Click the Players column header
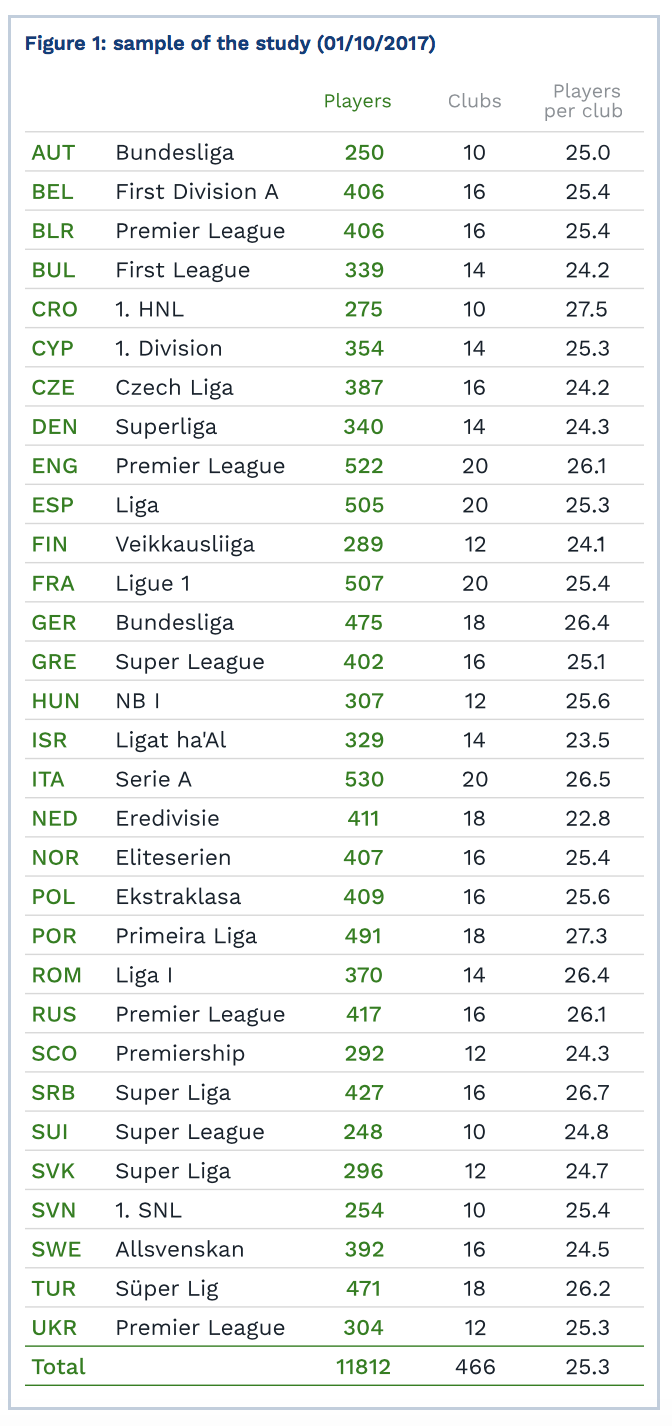 coord(357,101)
